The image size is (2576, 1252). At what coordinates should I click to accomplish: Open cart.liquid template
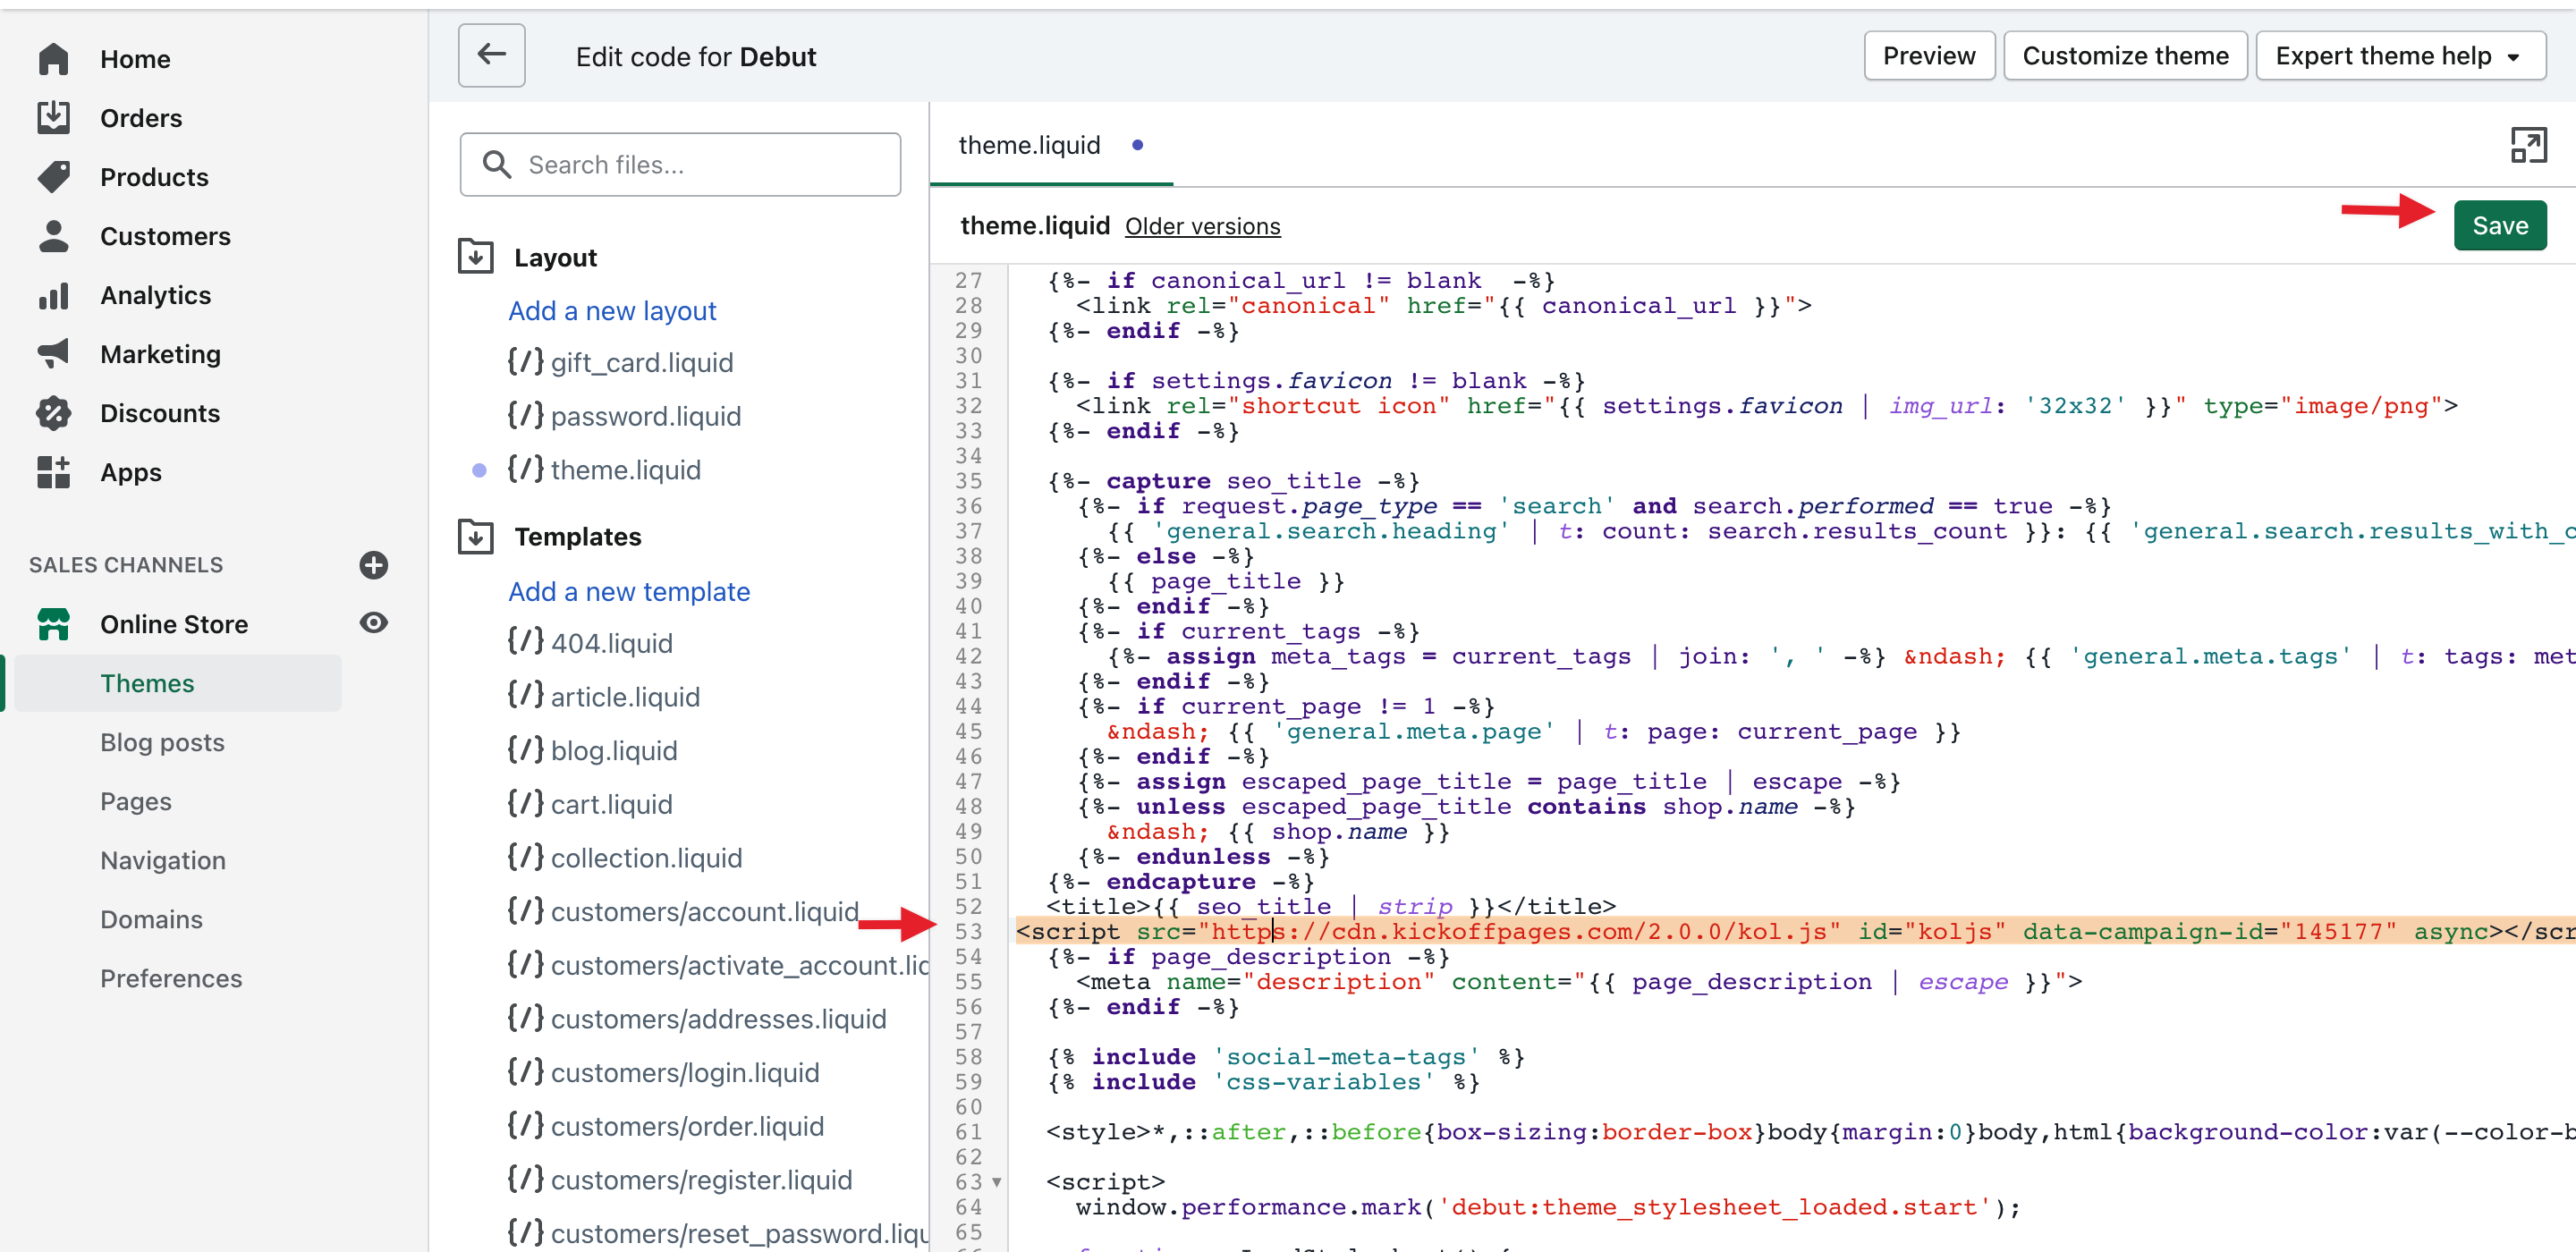click(590, 805)
